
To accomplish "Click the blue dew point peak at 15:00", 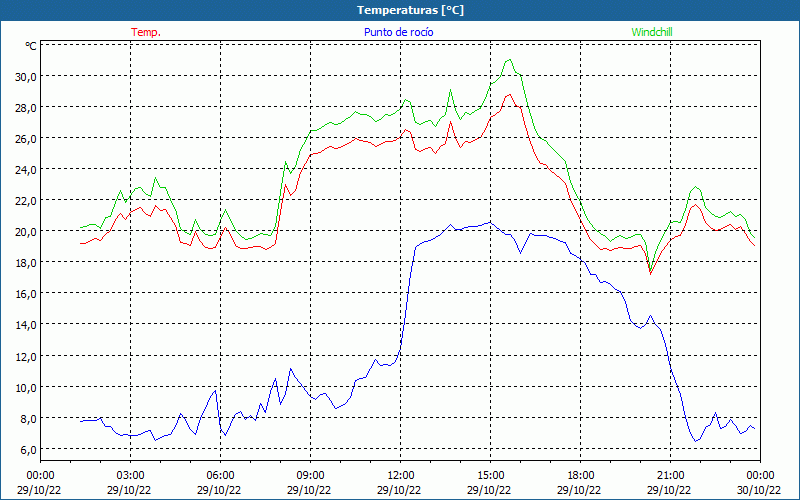I will point(490,222).
